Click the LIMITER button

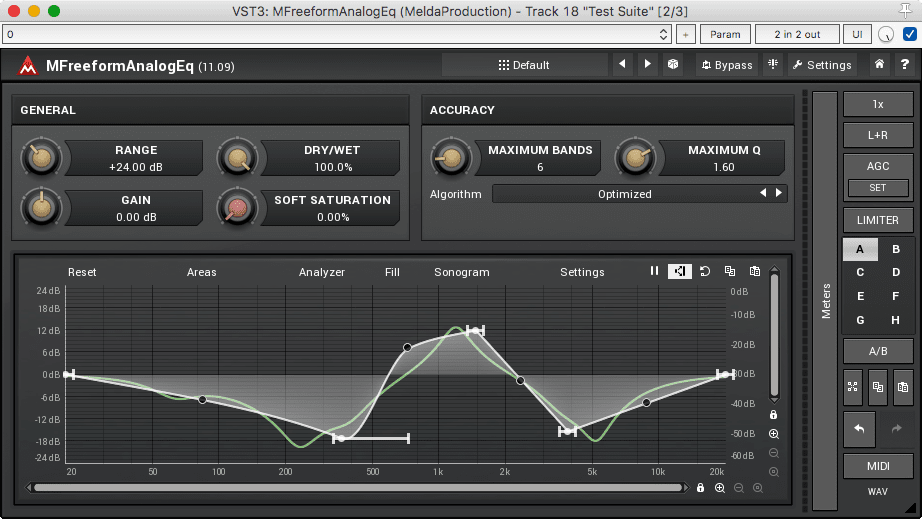[877, 220]
